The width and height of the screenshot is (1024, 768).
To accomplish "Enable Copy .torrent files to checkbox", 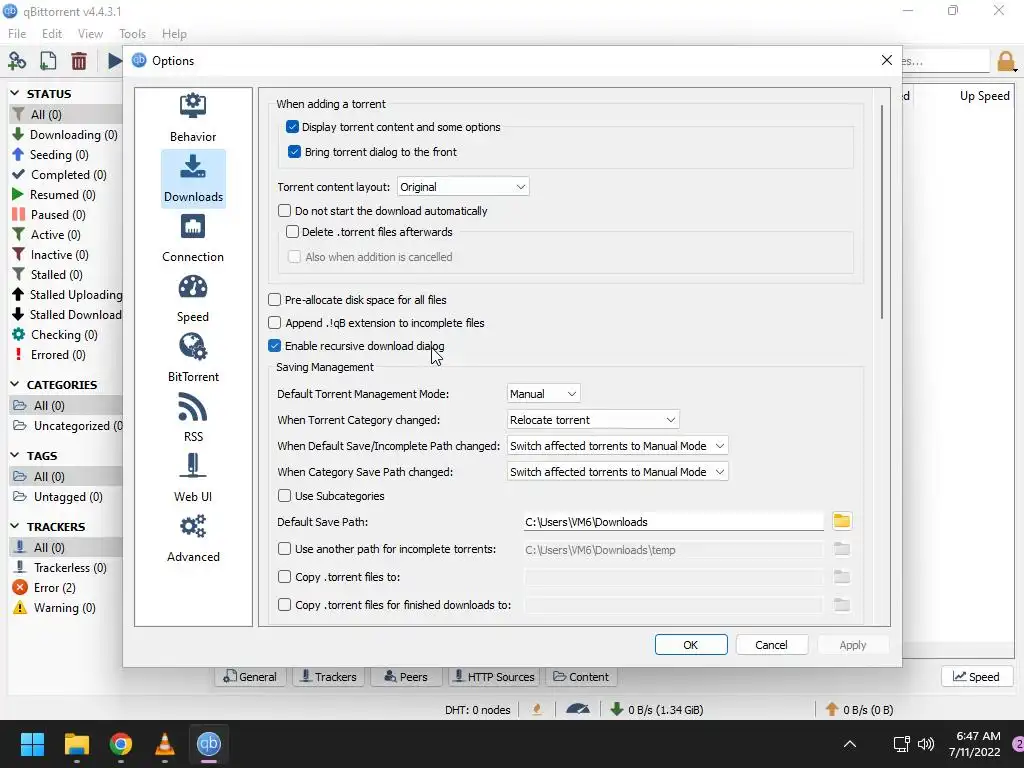I will point(284,577).
